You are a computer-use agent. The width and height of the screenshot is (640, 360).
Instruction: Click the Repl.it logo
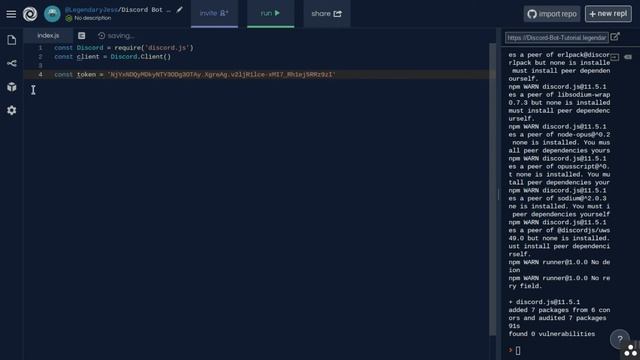30,14
